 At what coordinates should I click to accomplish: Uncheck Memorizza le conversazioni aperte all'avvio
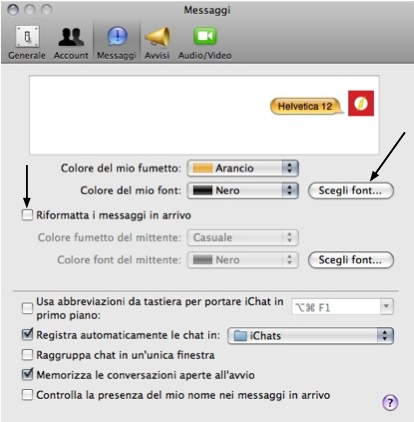coord(27,375)
